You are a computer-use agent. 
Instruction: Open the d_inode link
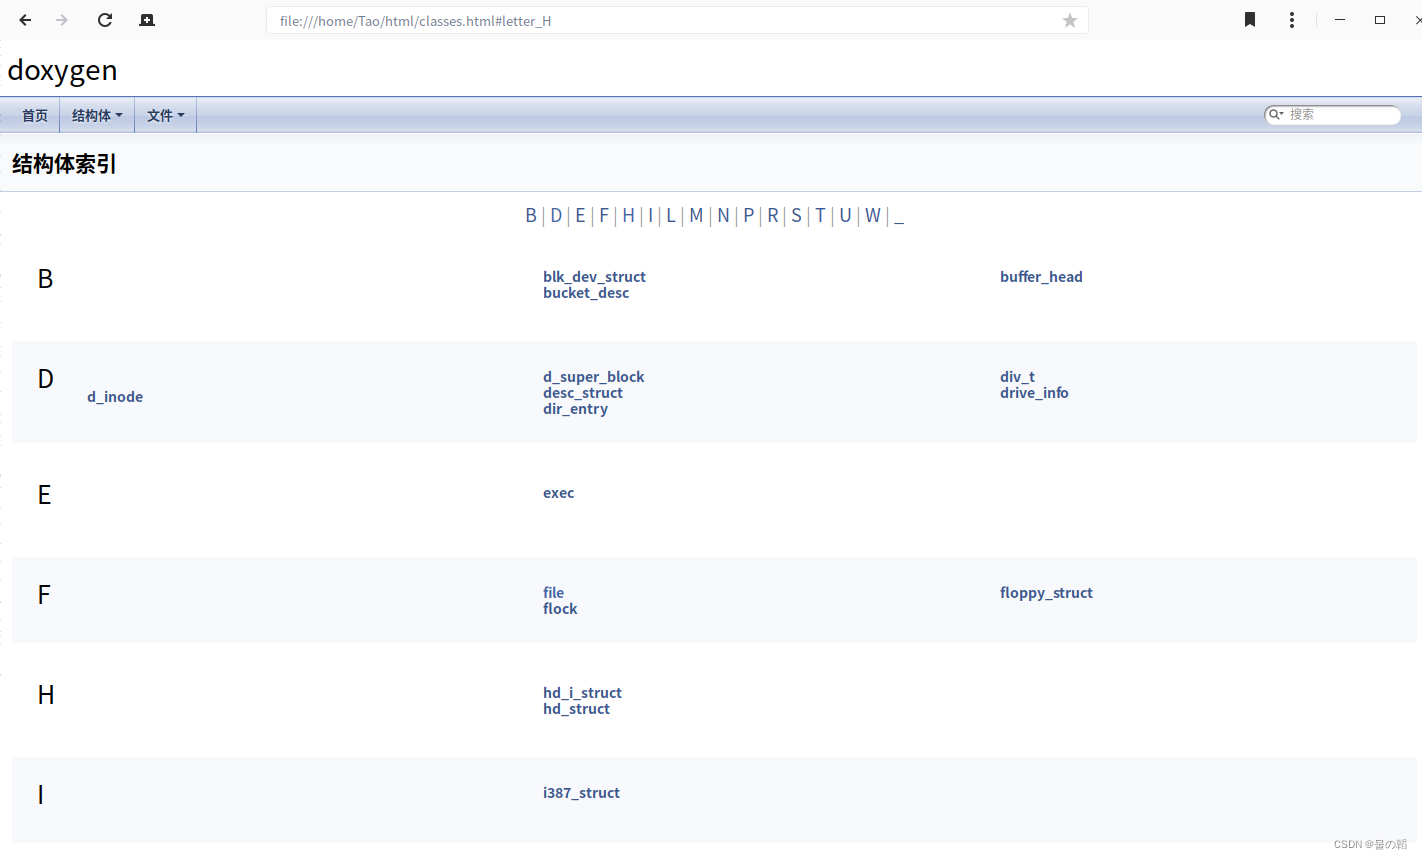(115, 397)
